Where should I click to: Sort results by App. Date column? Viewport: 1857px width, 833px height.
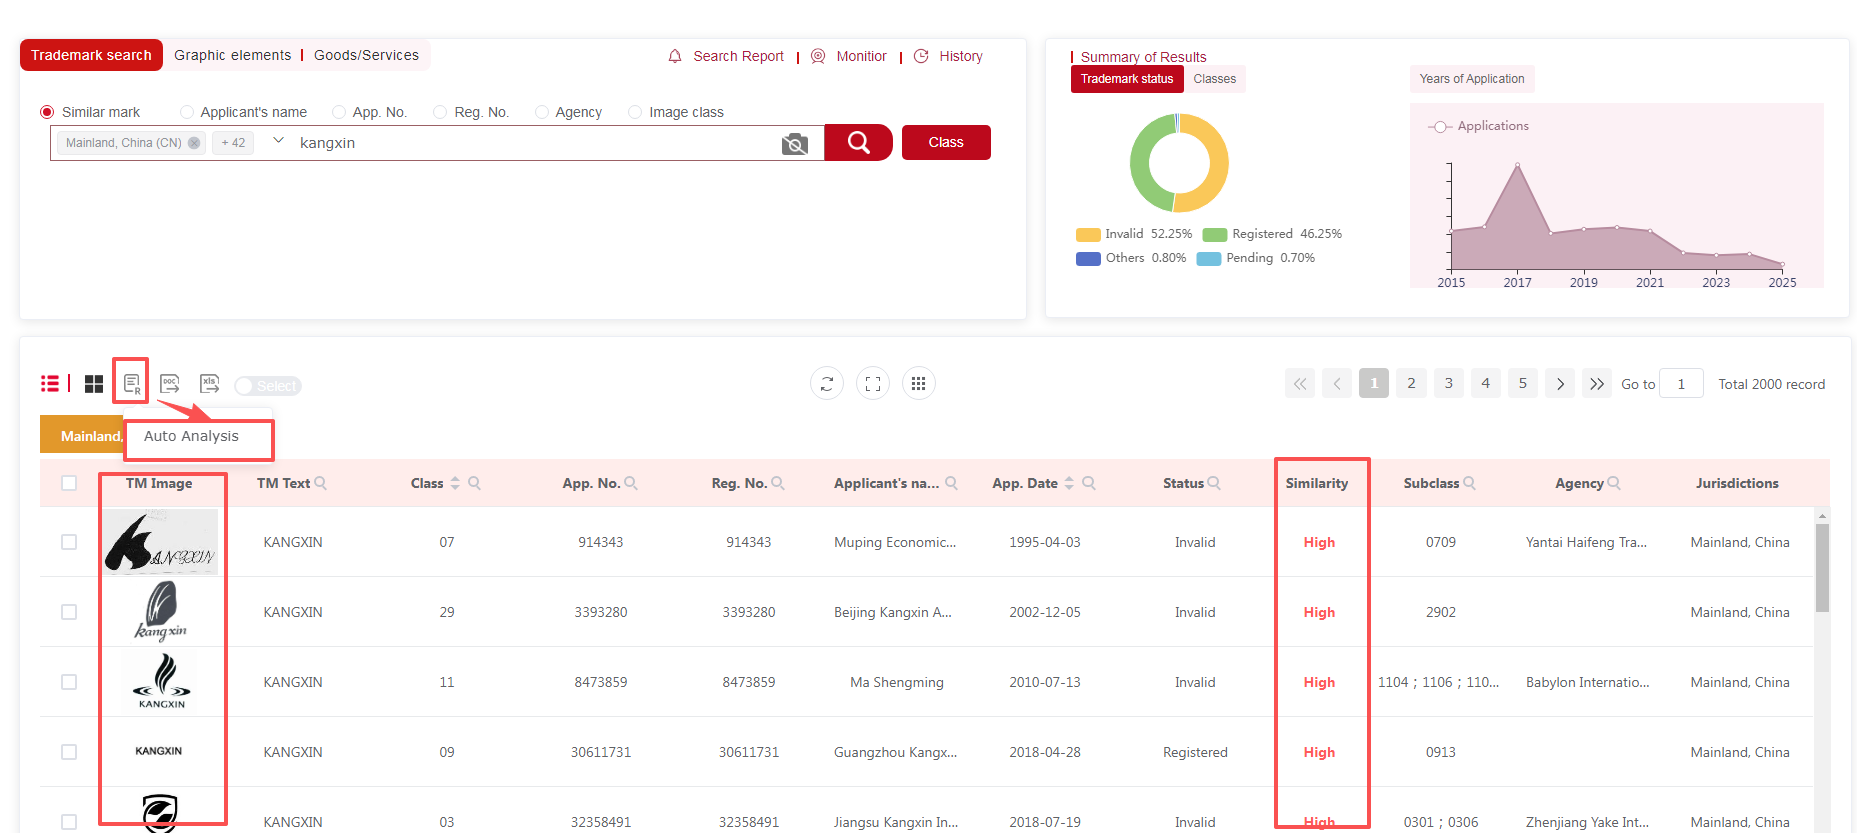point(1069,483)
